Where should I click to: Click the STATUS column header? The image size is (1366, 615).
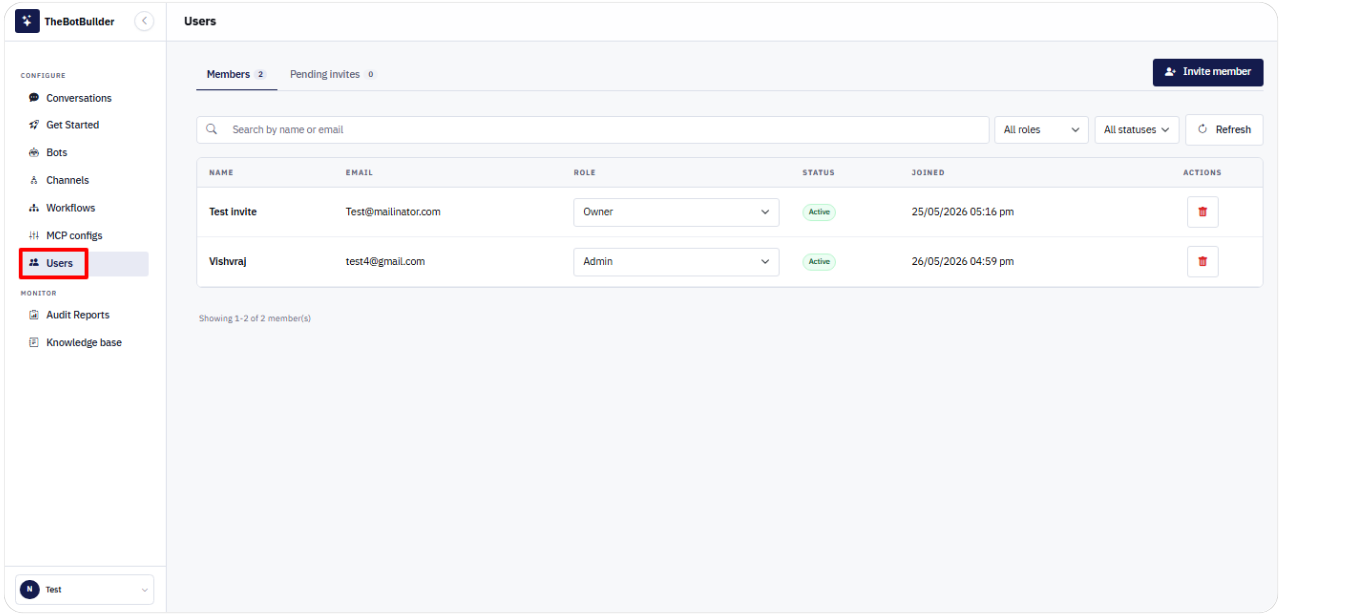[818, 172]
